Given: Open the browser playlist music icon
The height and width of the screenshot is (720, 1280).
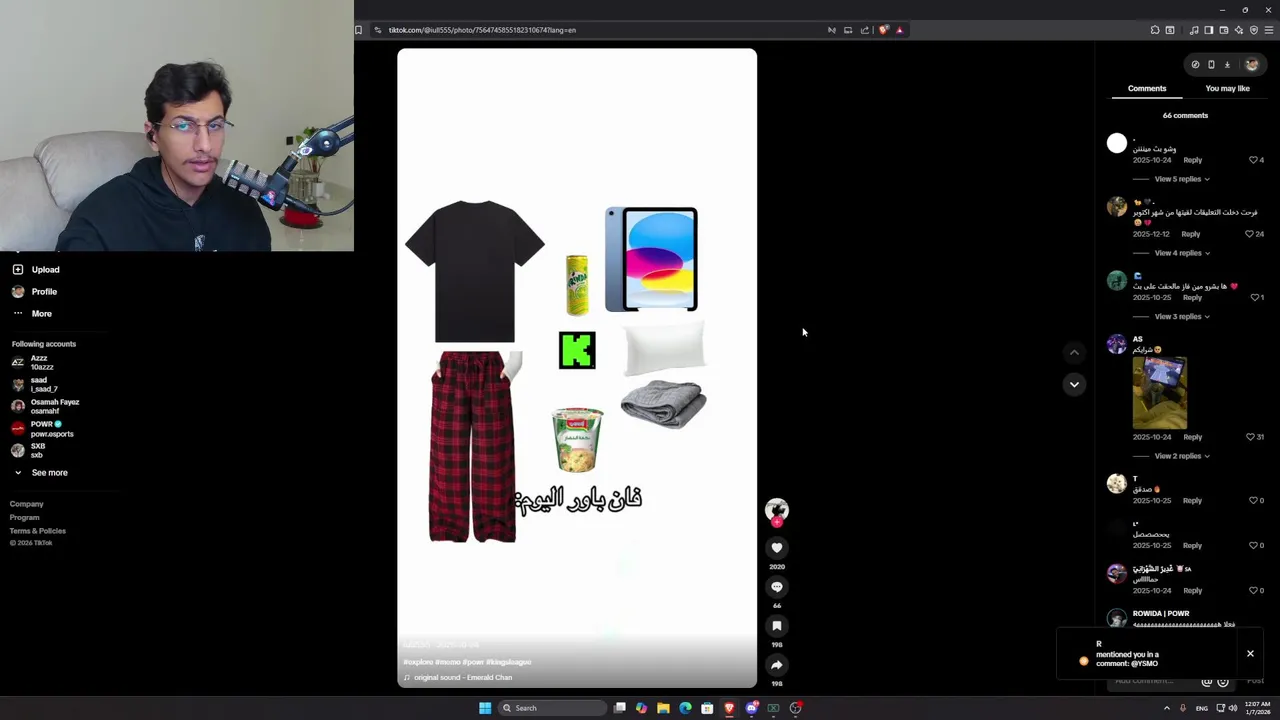Looking at the screenshot, I should coord(1194,30).
